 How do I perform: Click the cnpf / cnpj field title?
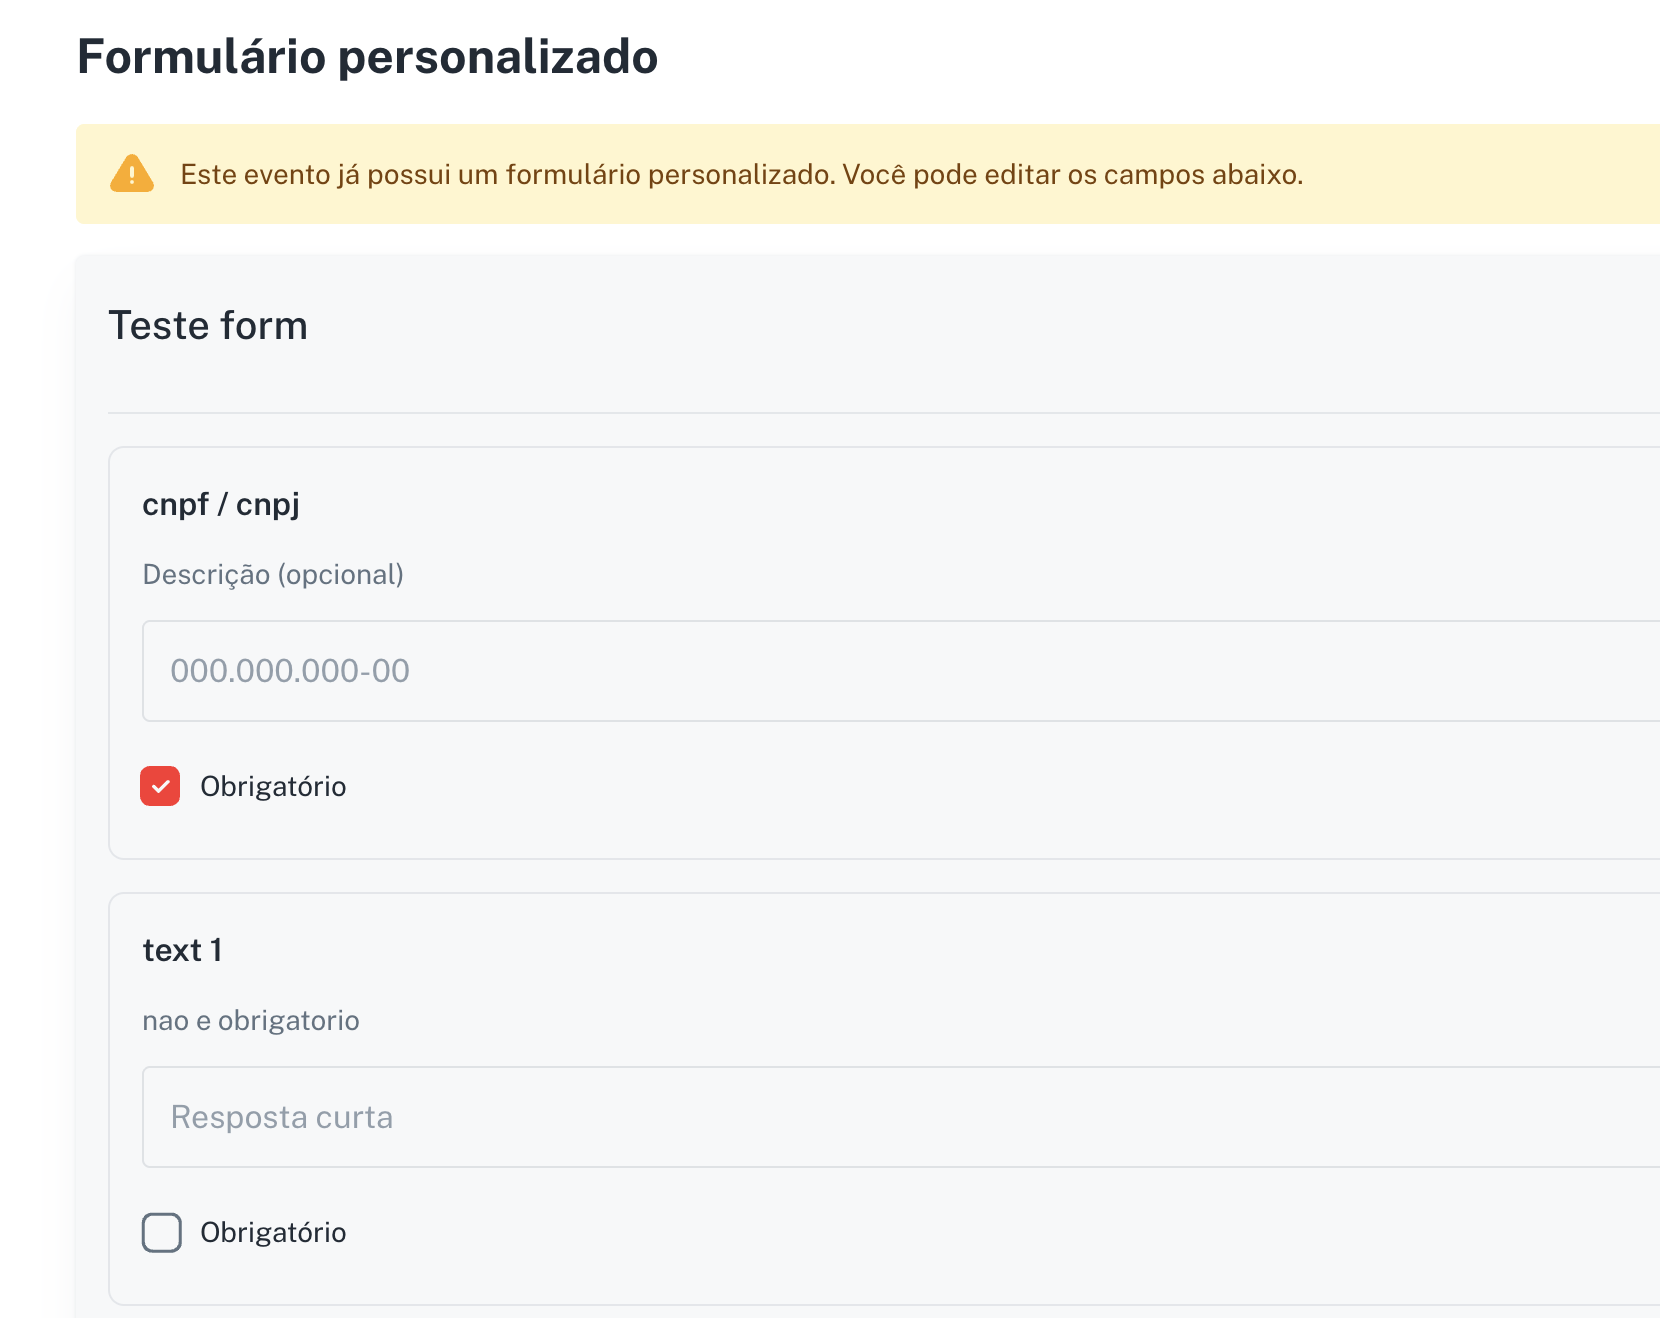tap(222, 504)
